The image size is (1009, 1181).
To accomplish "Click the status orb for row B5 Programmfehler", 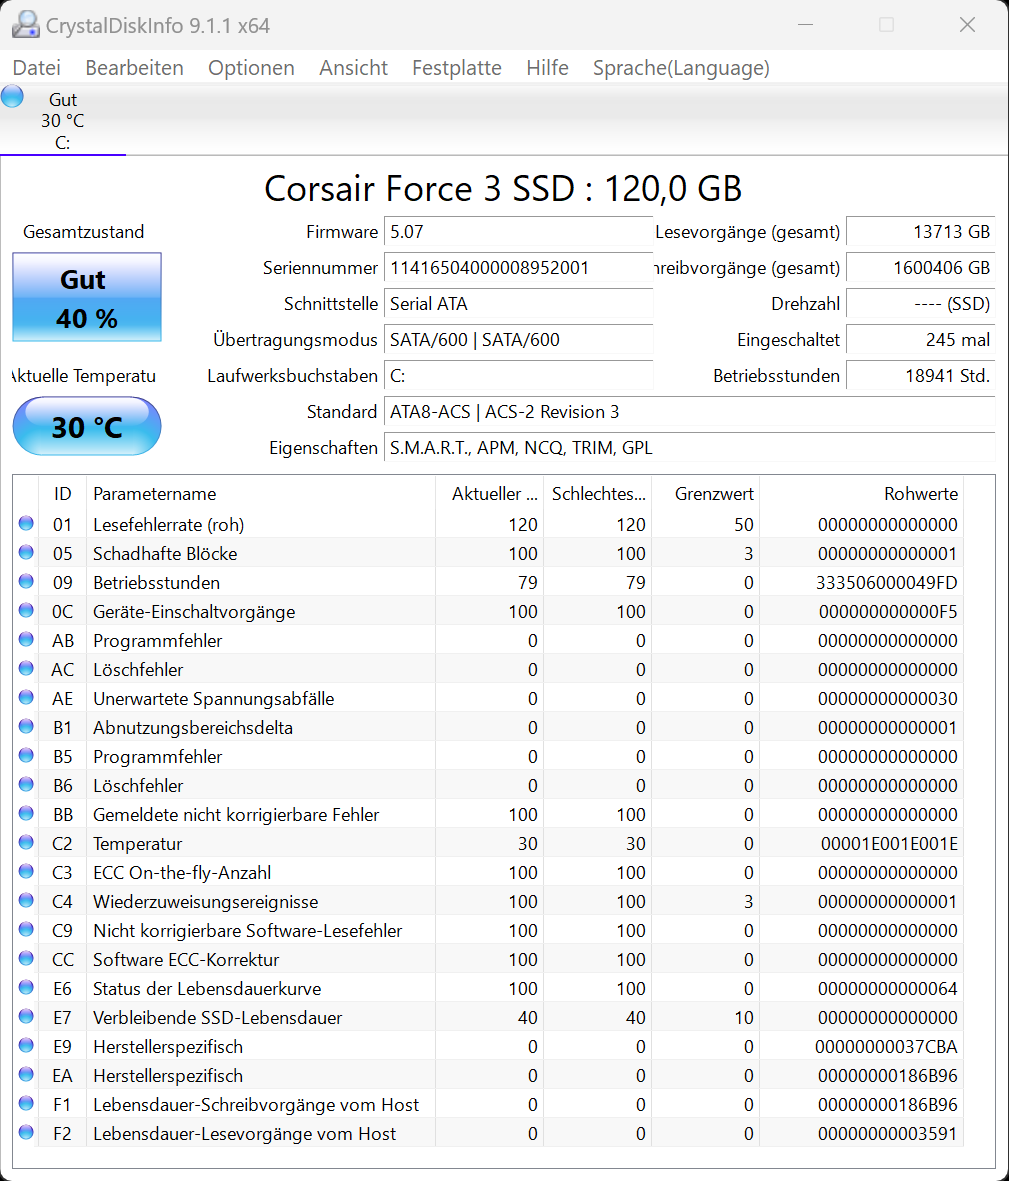I will click(x=26, y=755).
